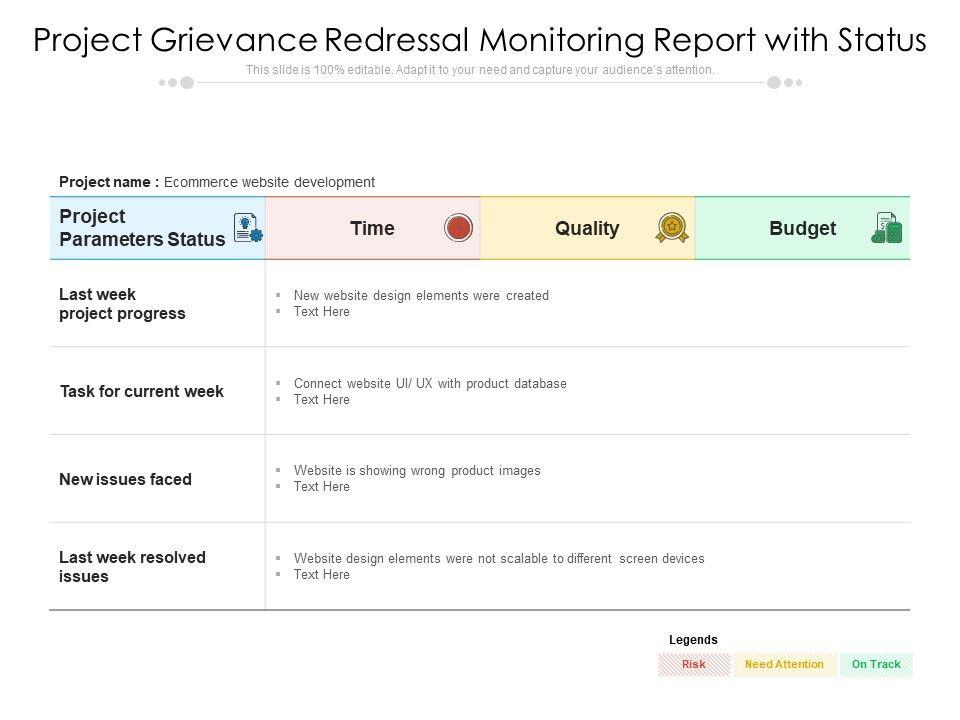The width and height of the screenshot is (960, 720).
Task: Select the Last week project progress row label
Action: tap(122, 304)
